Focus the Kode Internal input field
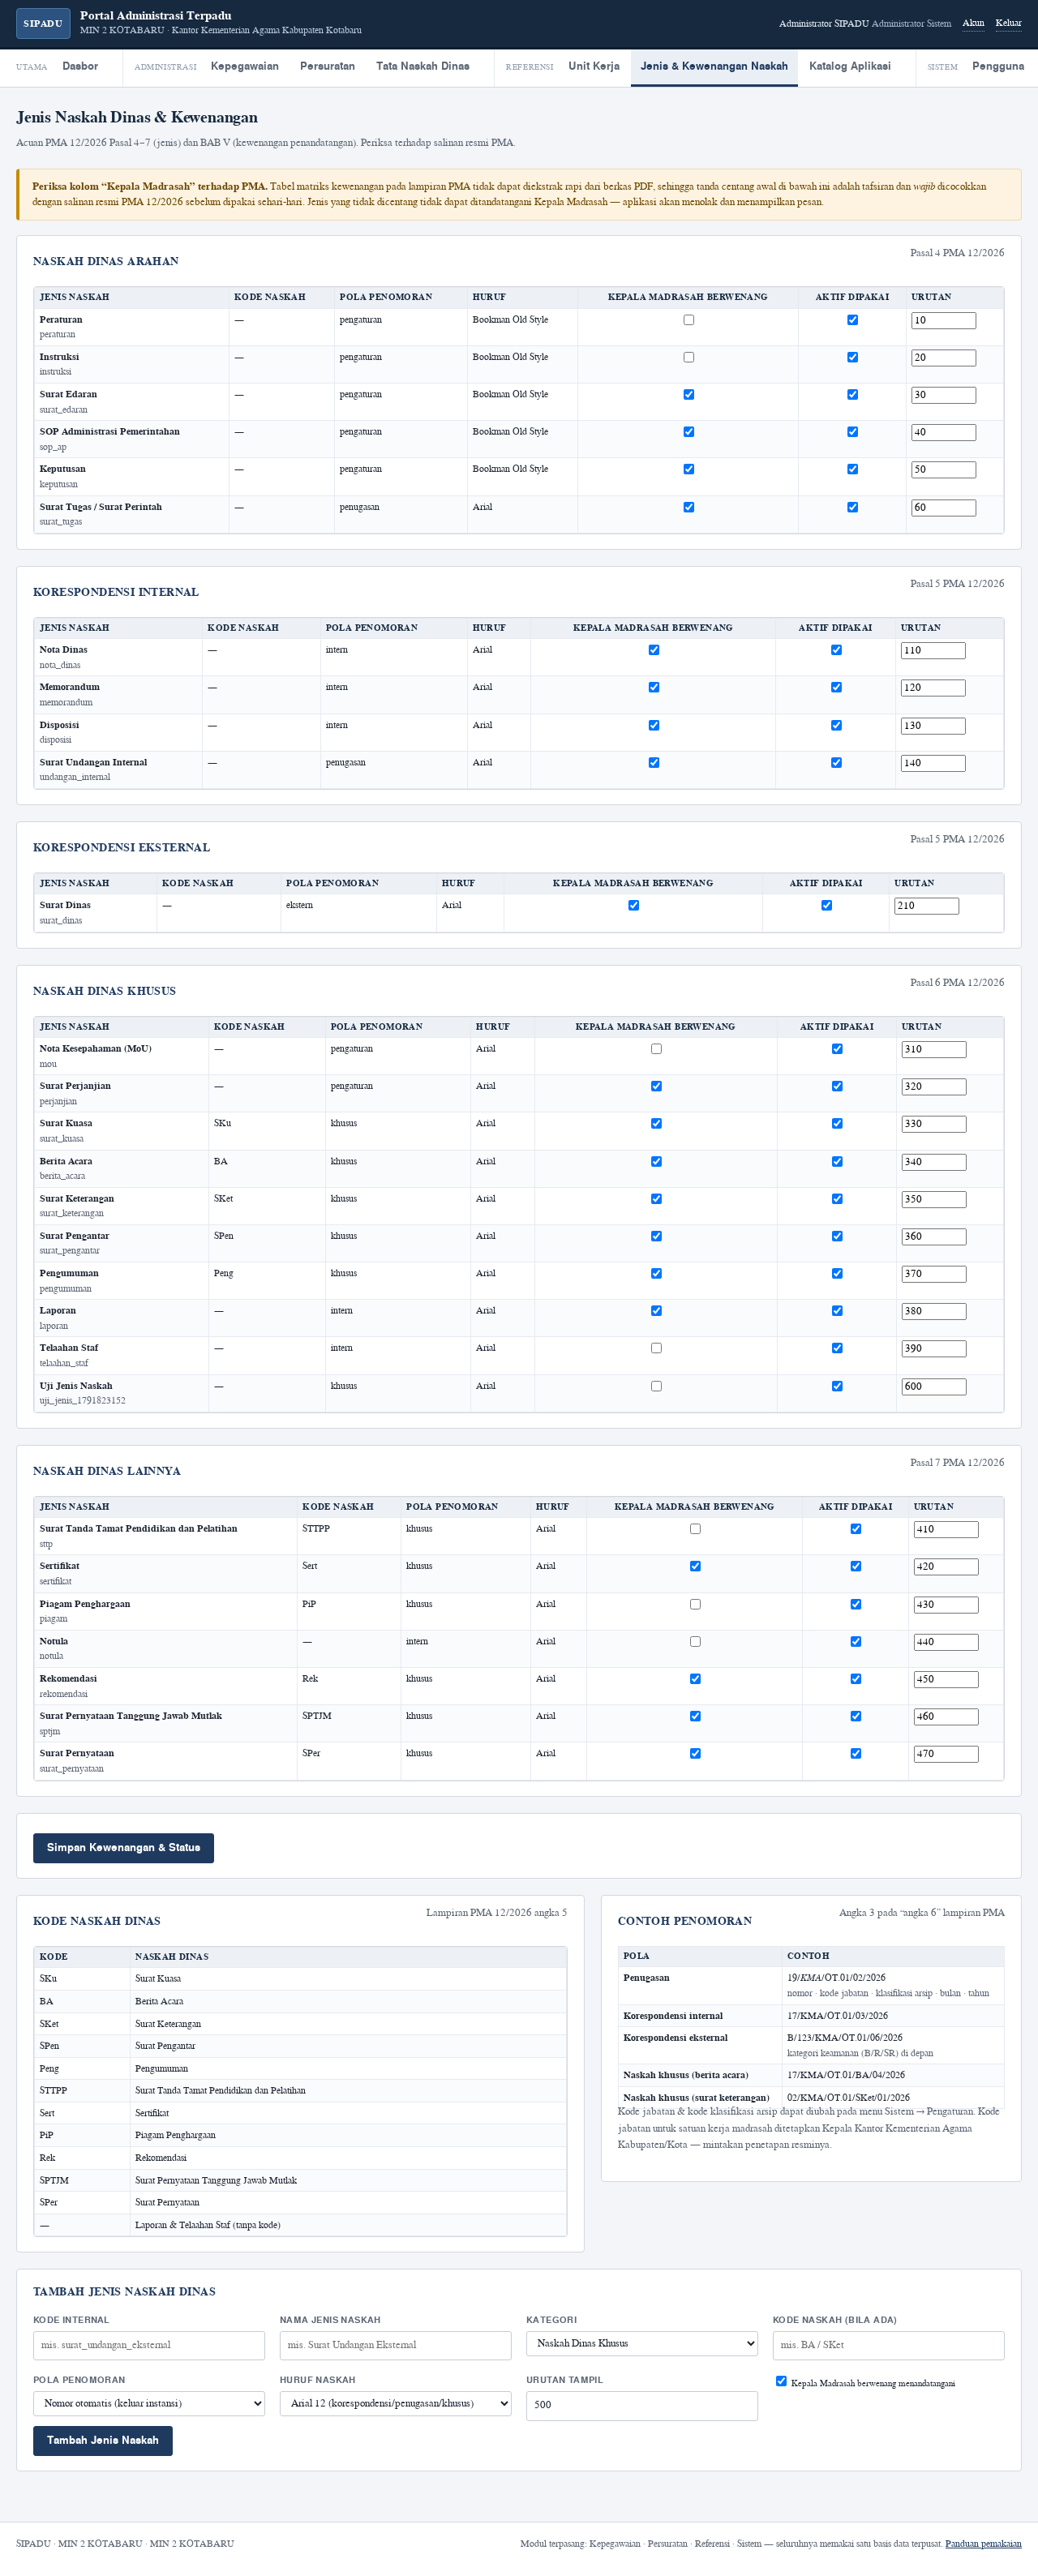The height and width of the screenshot is (2576, 1038). [149, 2345]
